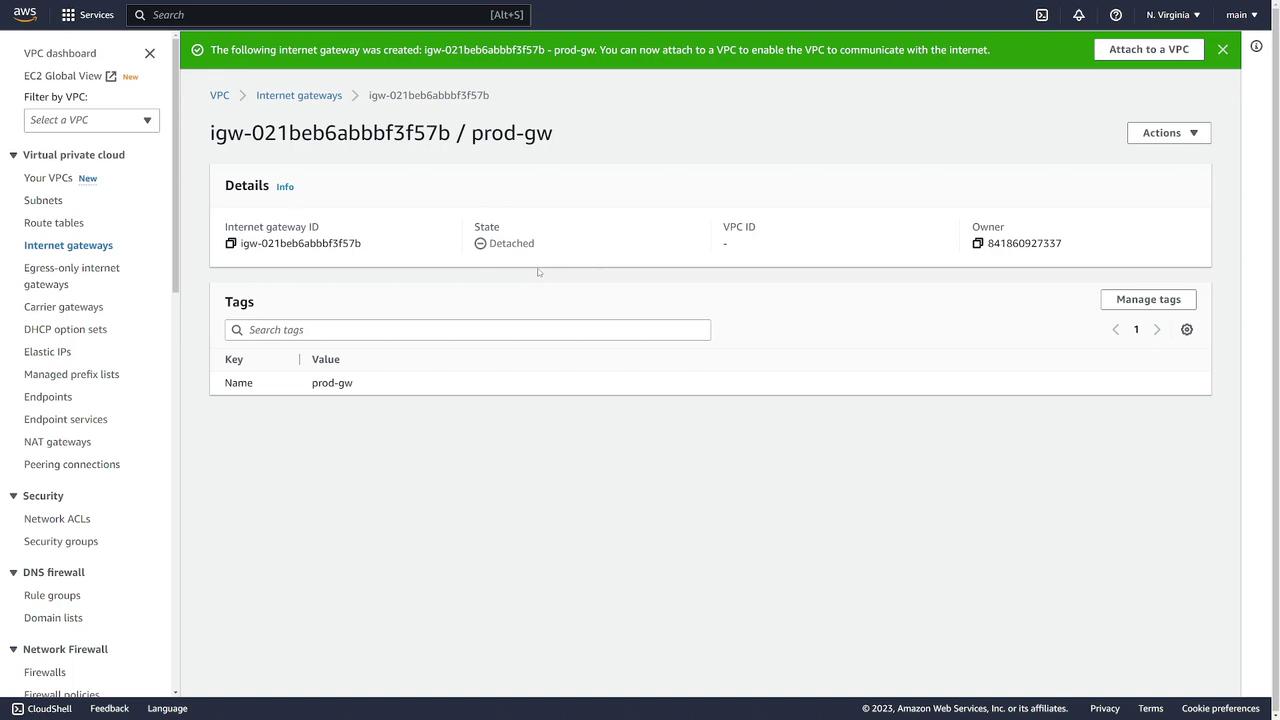Open the main account menu

click(1242, 15)
